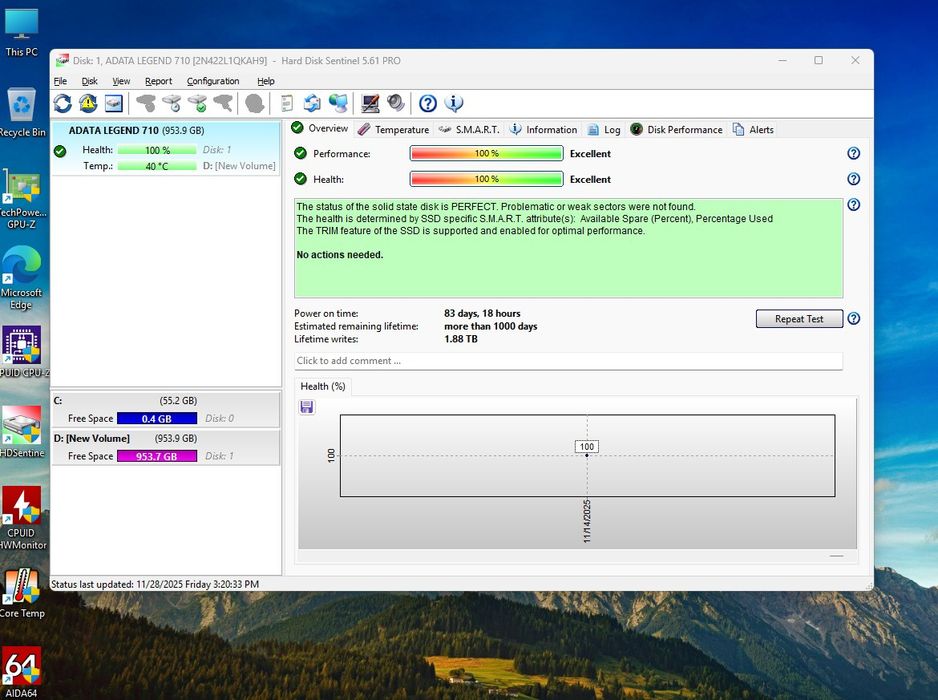Open the report document toolbar icon
The image size is (938, 700).
click(x=287, y=104)
